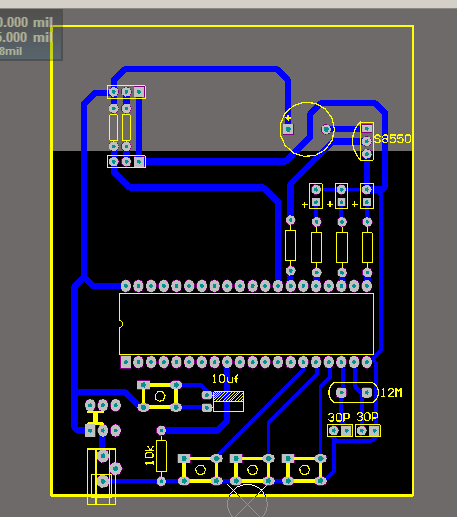Image resolution: width=457 pixels, height=517 pixels.
Task: Click the reset push-button near 10uf capacitor
Action: pyautogui.click(x=160, y=396)
